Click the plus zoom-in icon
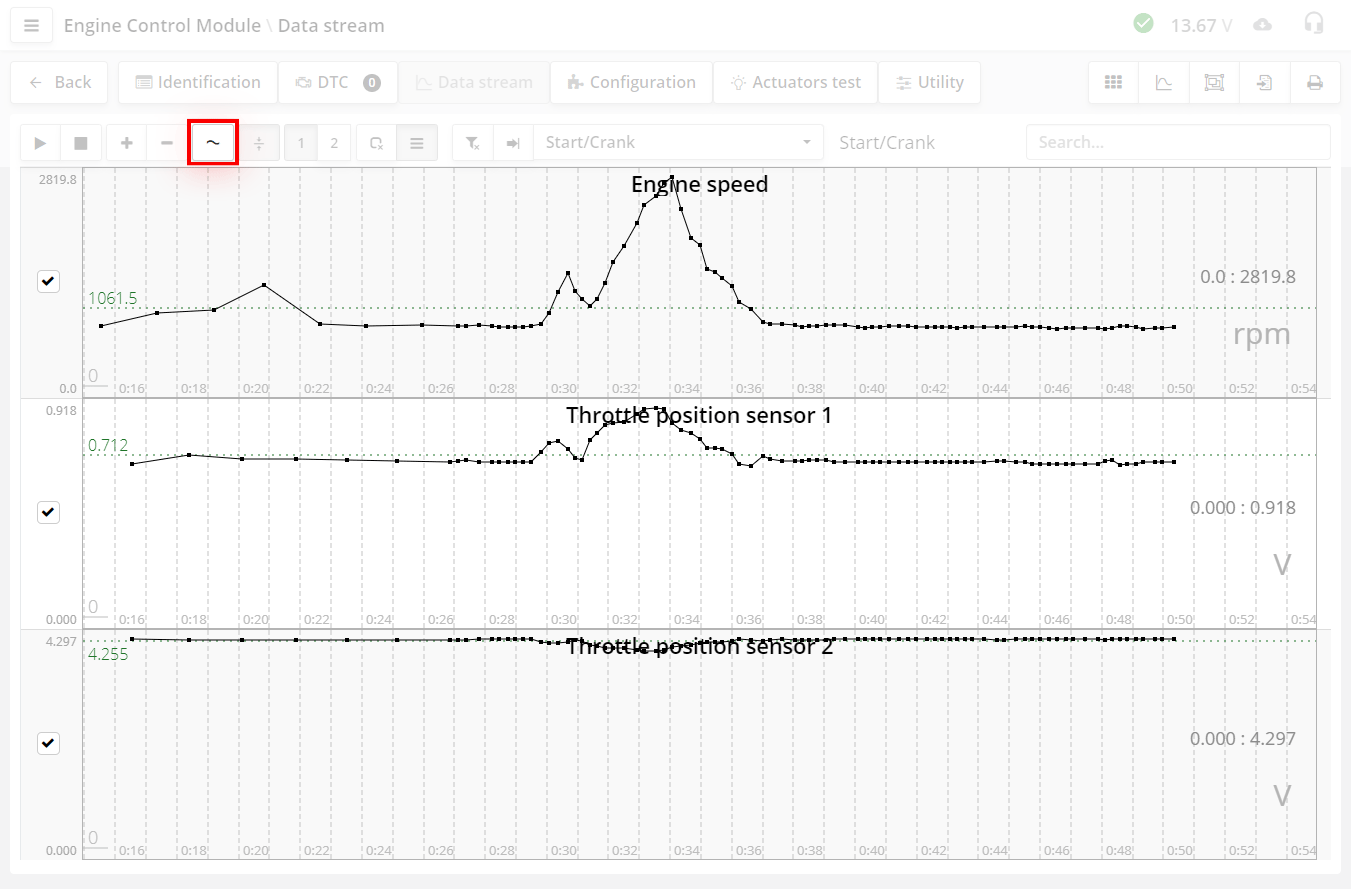 126,143
